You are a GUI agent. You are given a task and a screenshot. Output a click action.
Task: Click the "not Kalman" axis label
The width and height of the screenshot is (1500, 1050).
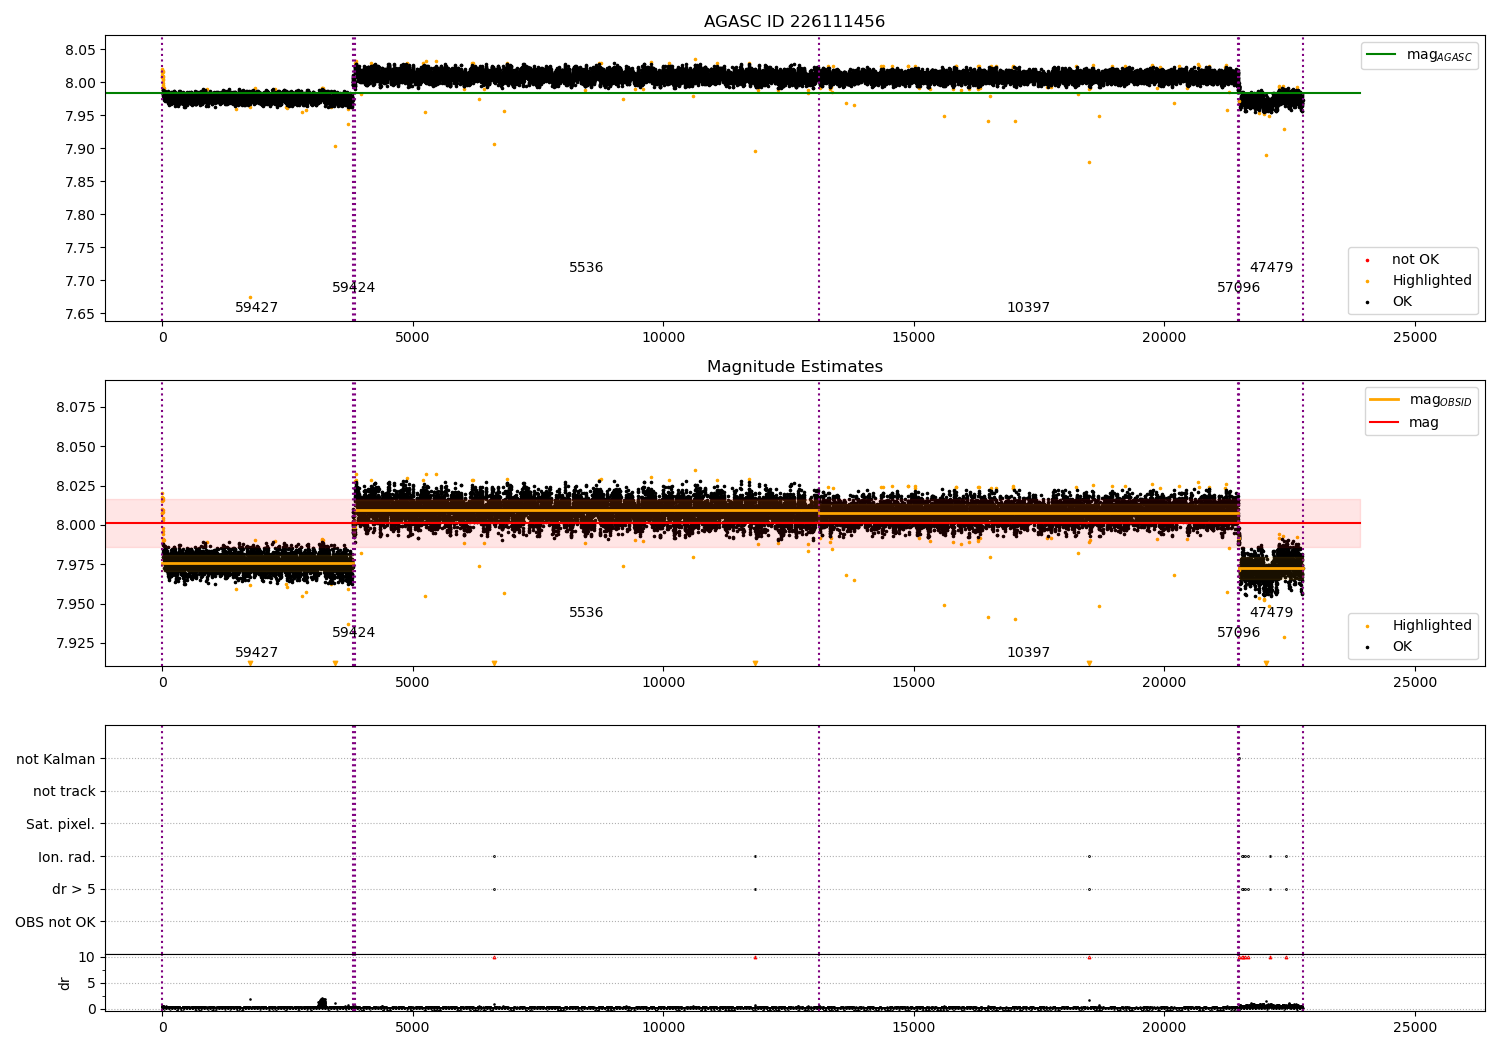56,759
